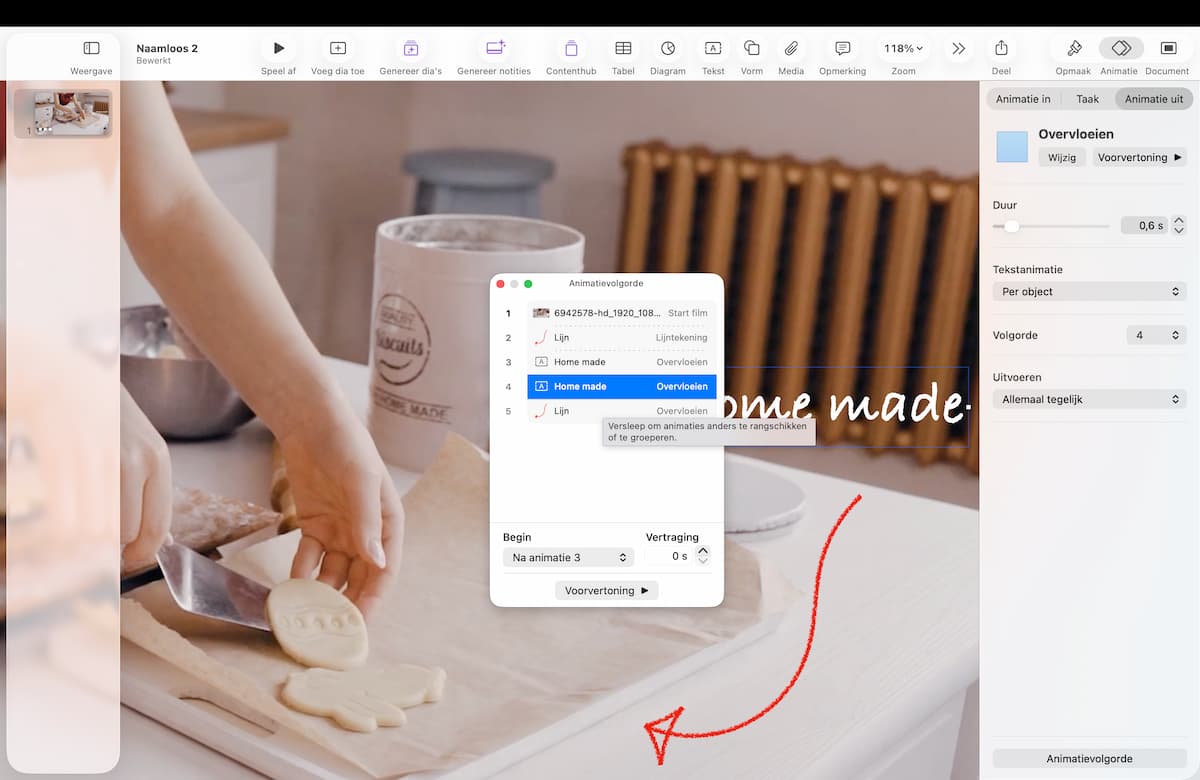Select the Animatie uit tab
Viewport: 1200px width, 780px height.
tap(1153, 99)
